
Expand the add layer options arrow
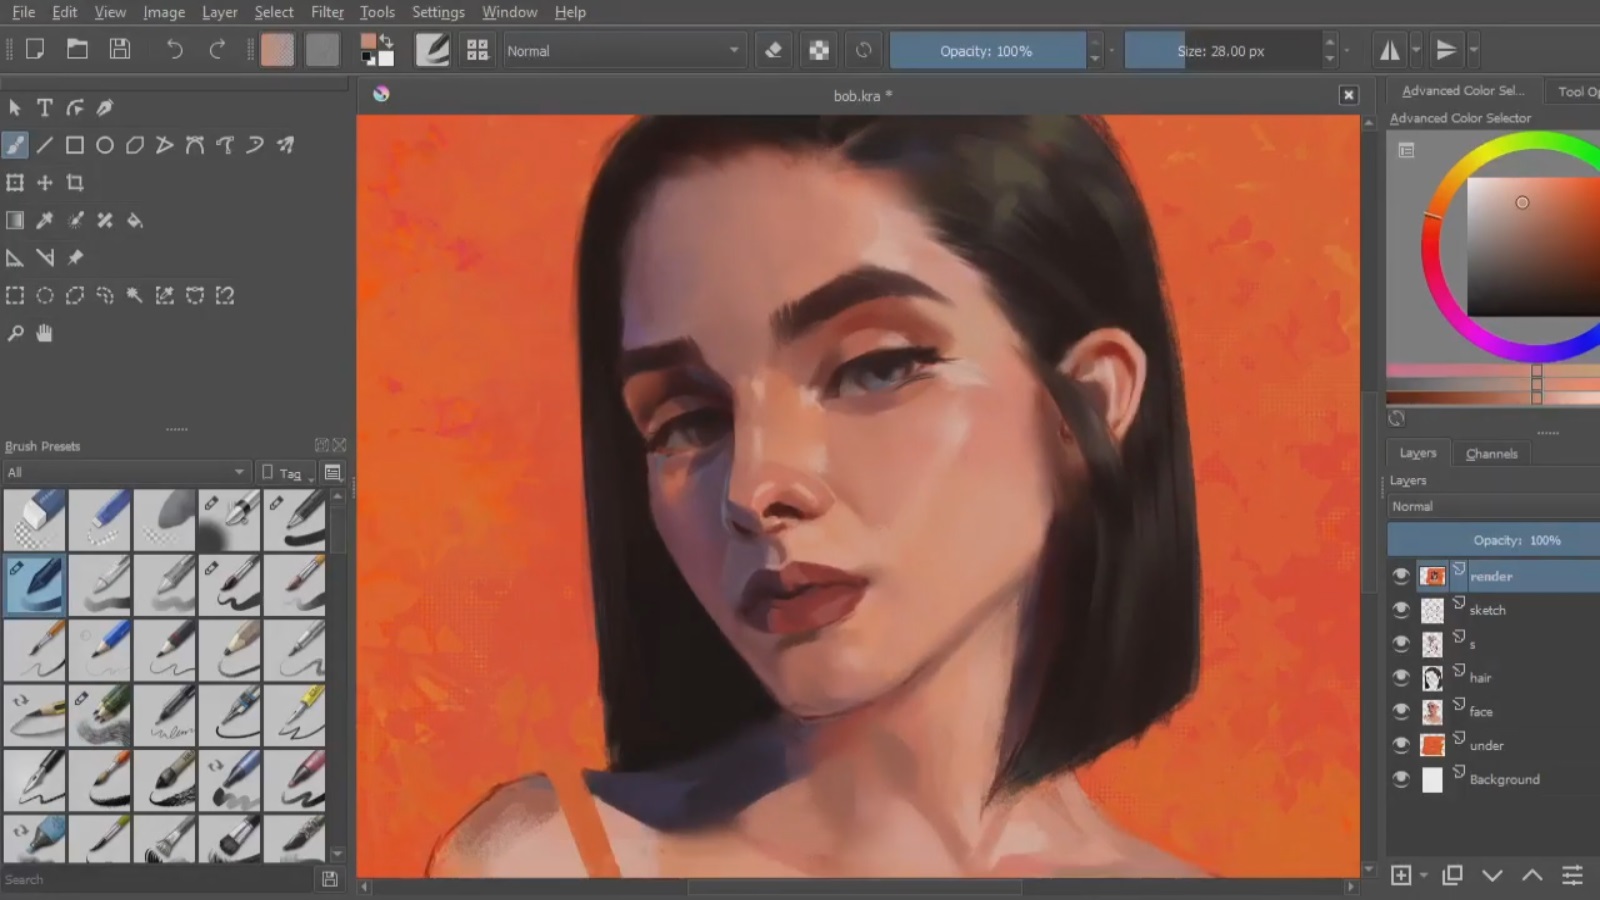click(1423, 876)
